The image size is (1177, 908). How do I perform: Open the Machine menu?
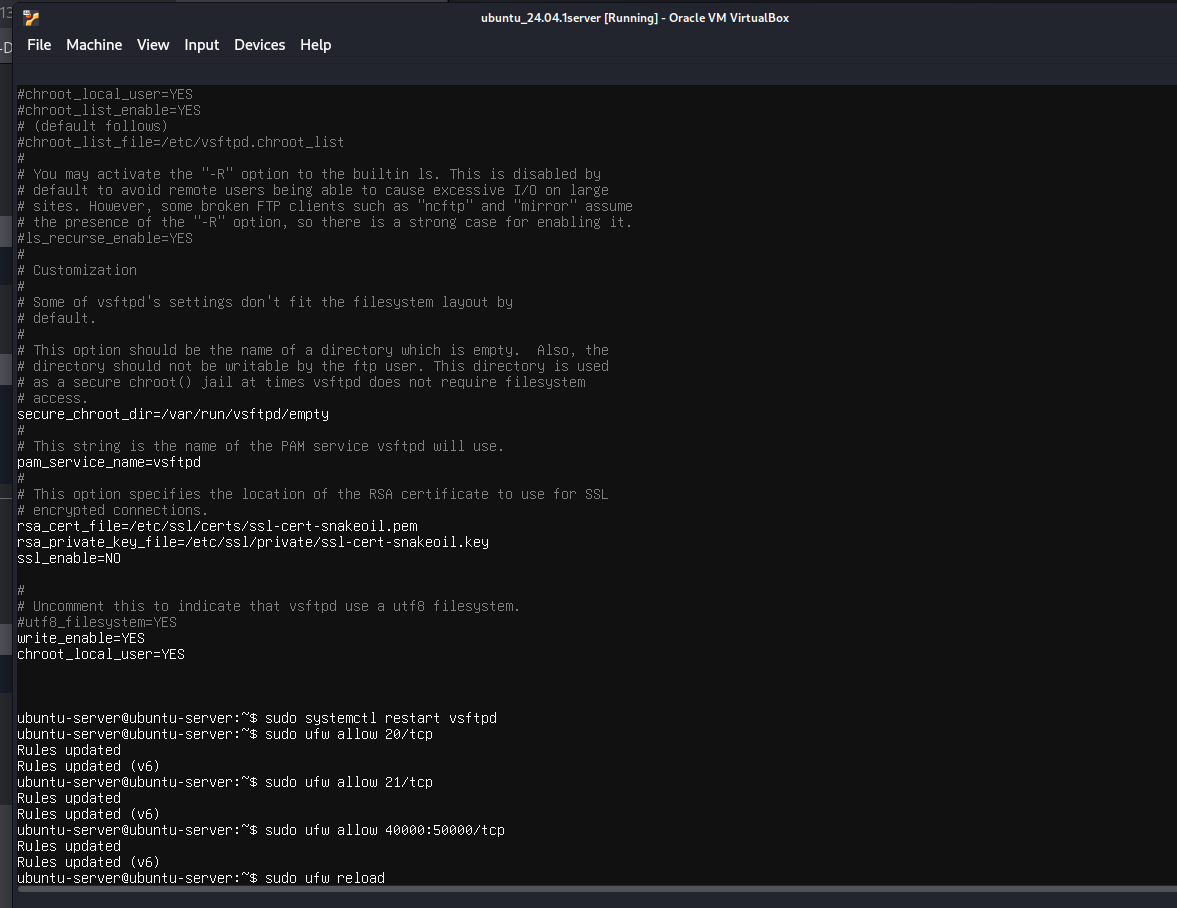[94, 45]
